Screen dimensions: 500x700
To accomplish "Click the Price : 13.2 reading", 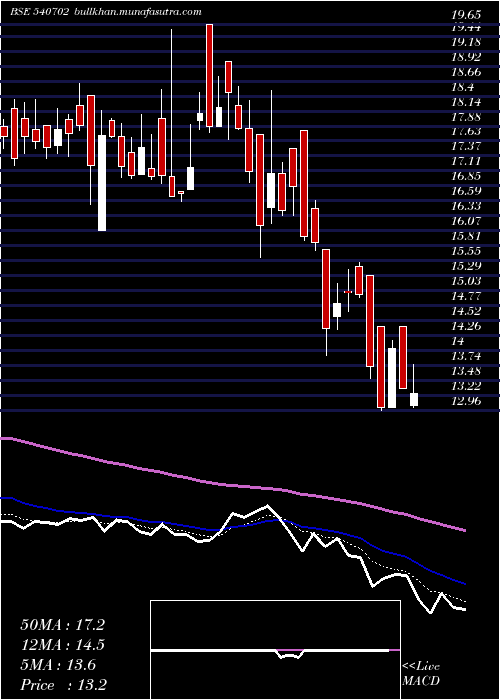I will (63, 685).
